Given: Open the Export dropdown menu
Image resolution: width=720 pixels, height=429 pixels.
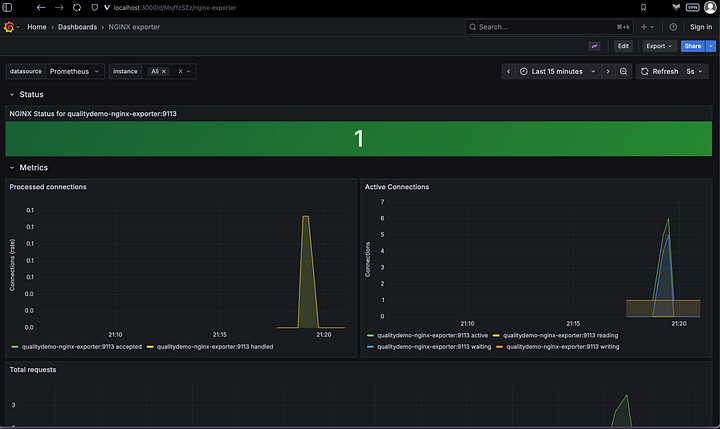Looking at the screenshot, I should (659, 46).
